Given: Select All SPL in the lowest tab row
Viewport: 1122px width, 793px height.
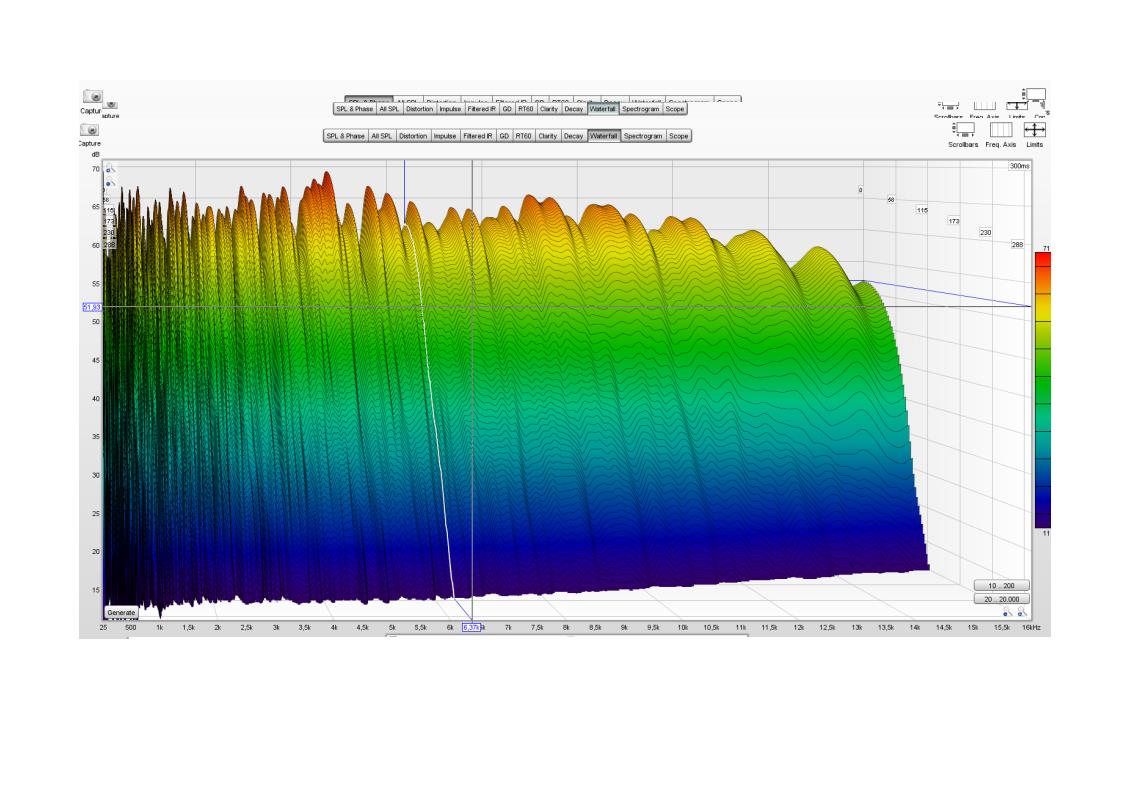Looking at the screenshot, I should pos(381,136).
